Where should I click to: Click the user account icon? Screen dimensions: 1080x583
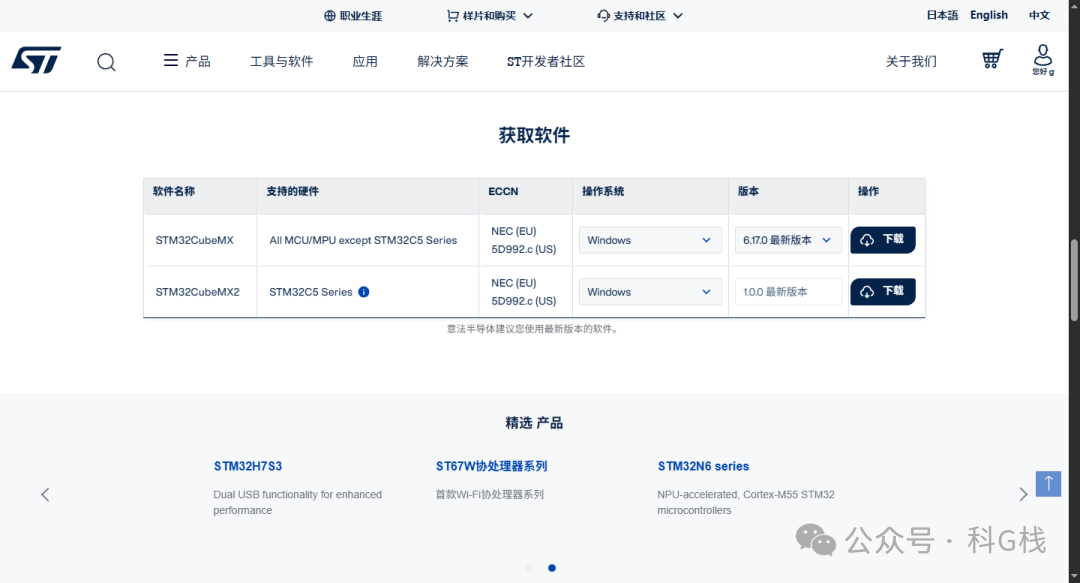pyautogui.click(x=1043, y=55)
